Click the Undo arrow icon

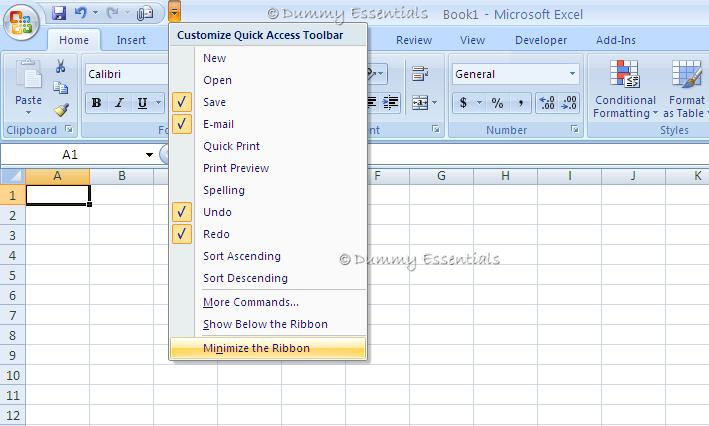point(80,13)
